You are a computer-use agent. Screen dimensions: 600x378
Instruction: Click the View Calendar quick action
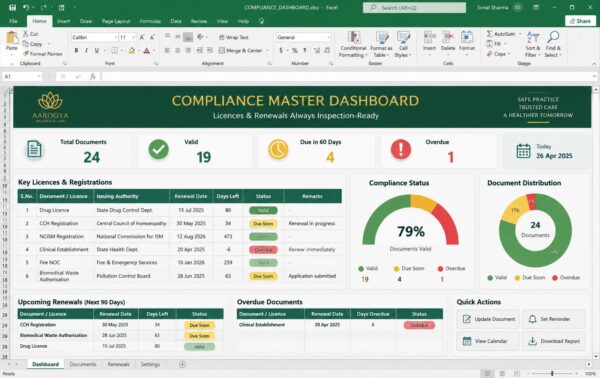click(x=488, y=341)
